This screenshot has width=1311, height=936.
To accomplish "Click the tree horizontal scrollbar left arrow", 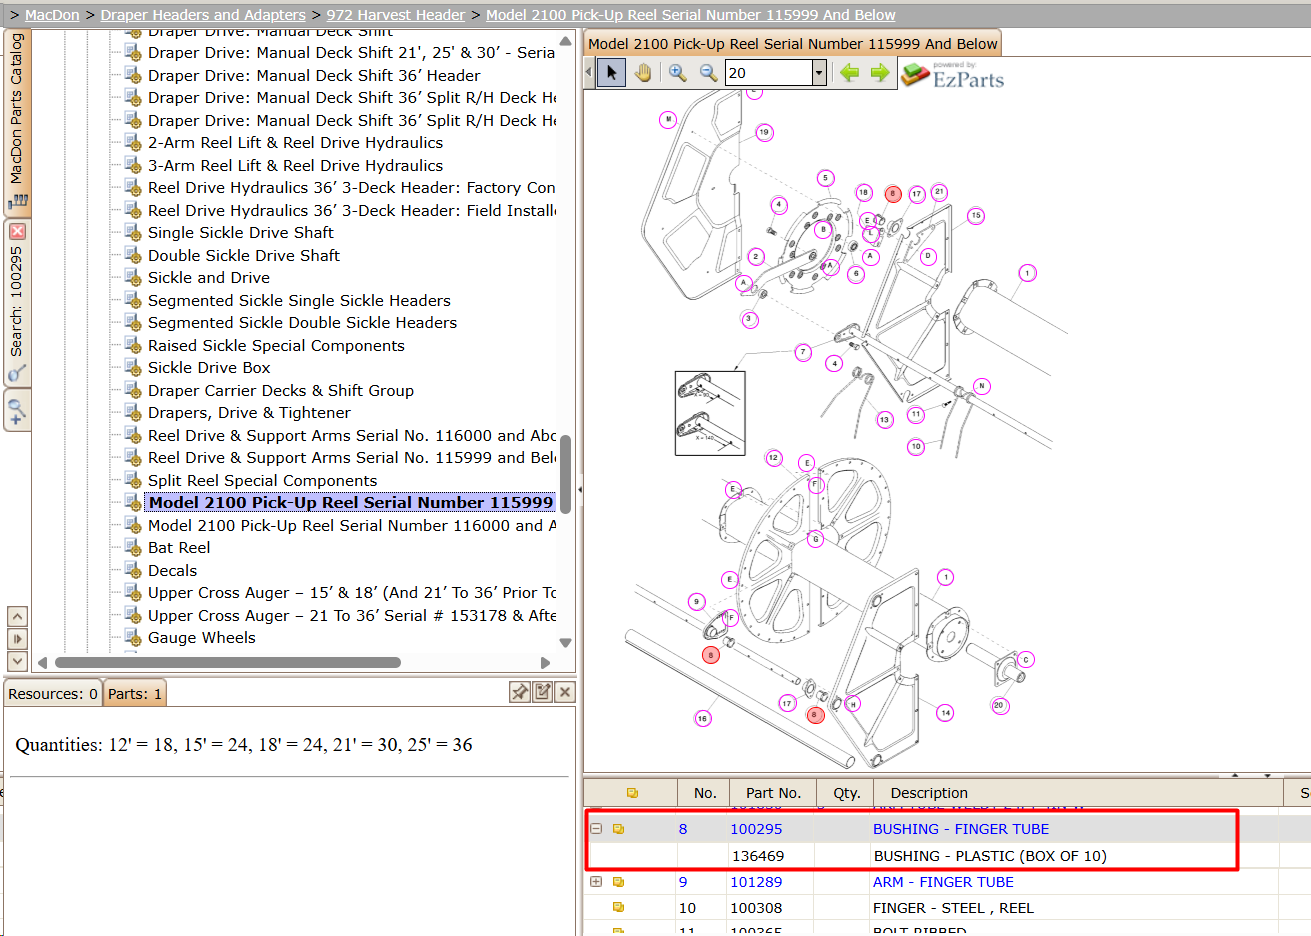I will coord(42,662).
